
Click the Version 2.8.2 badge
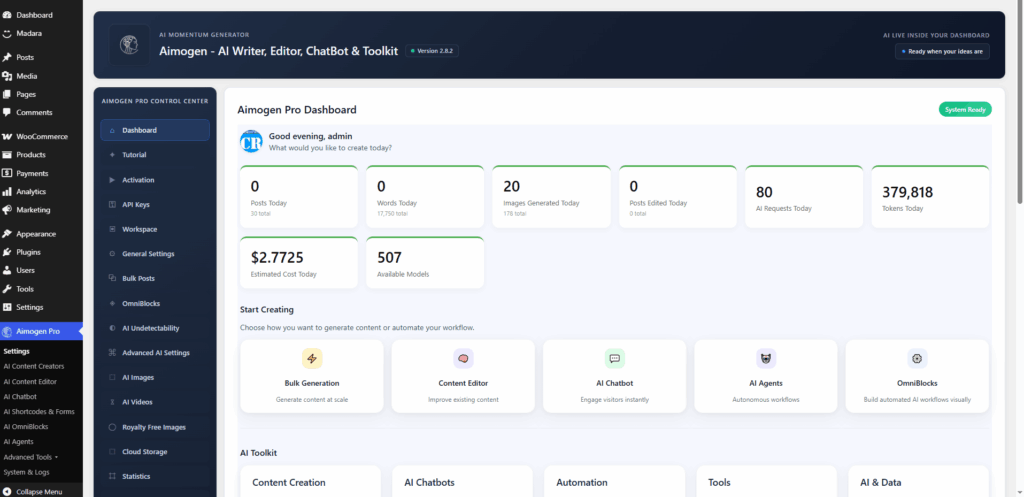[432, 50]
